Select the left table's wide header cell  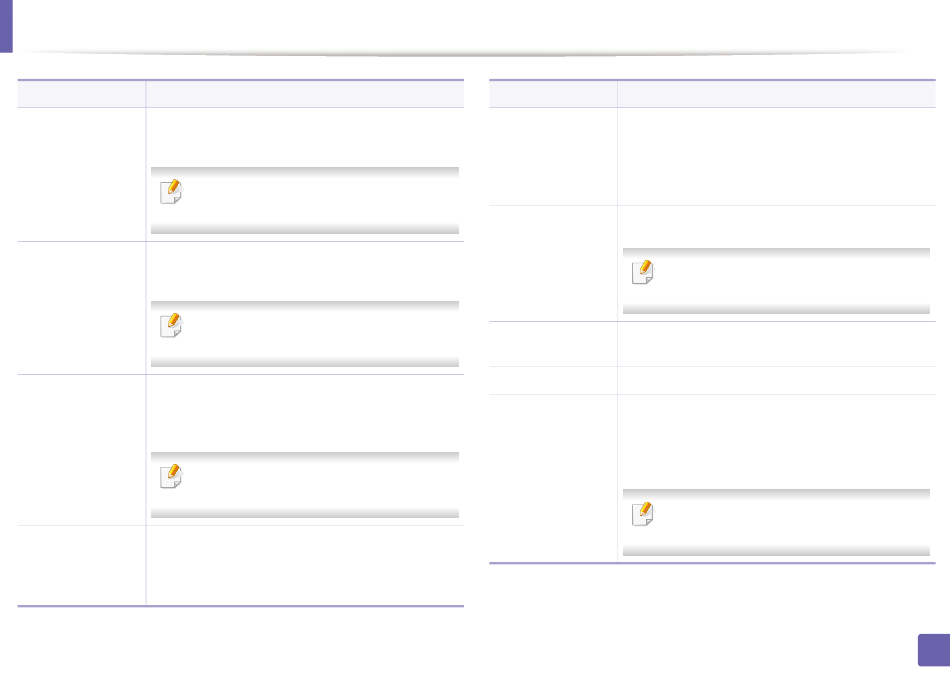[x=305, y=94]
